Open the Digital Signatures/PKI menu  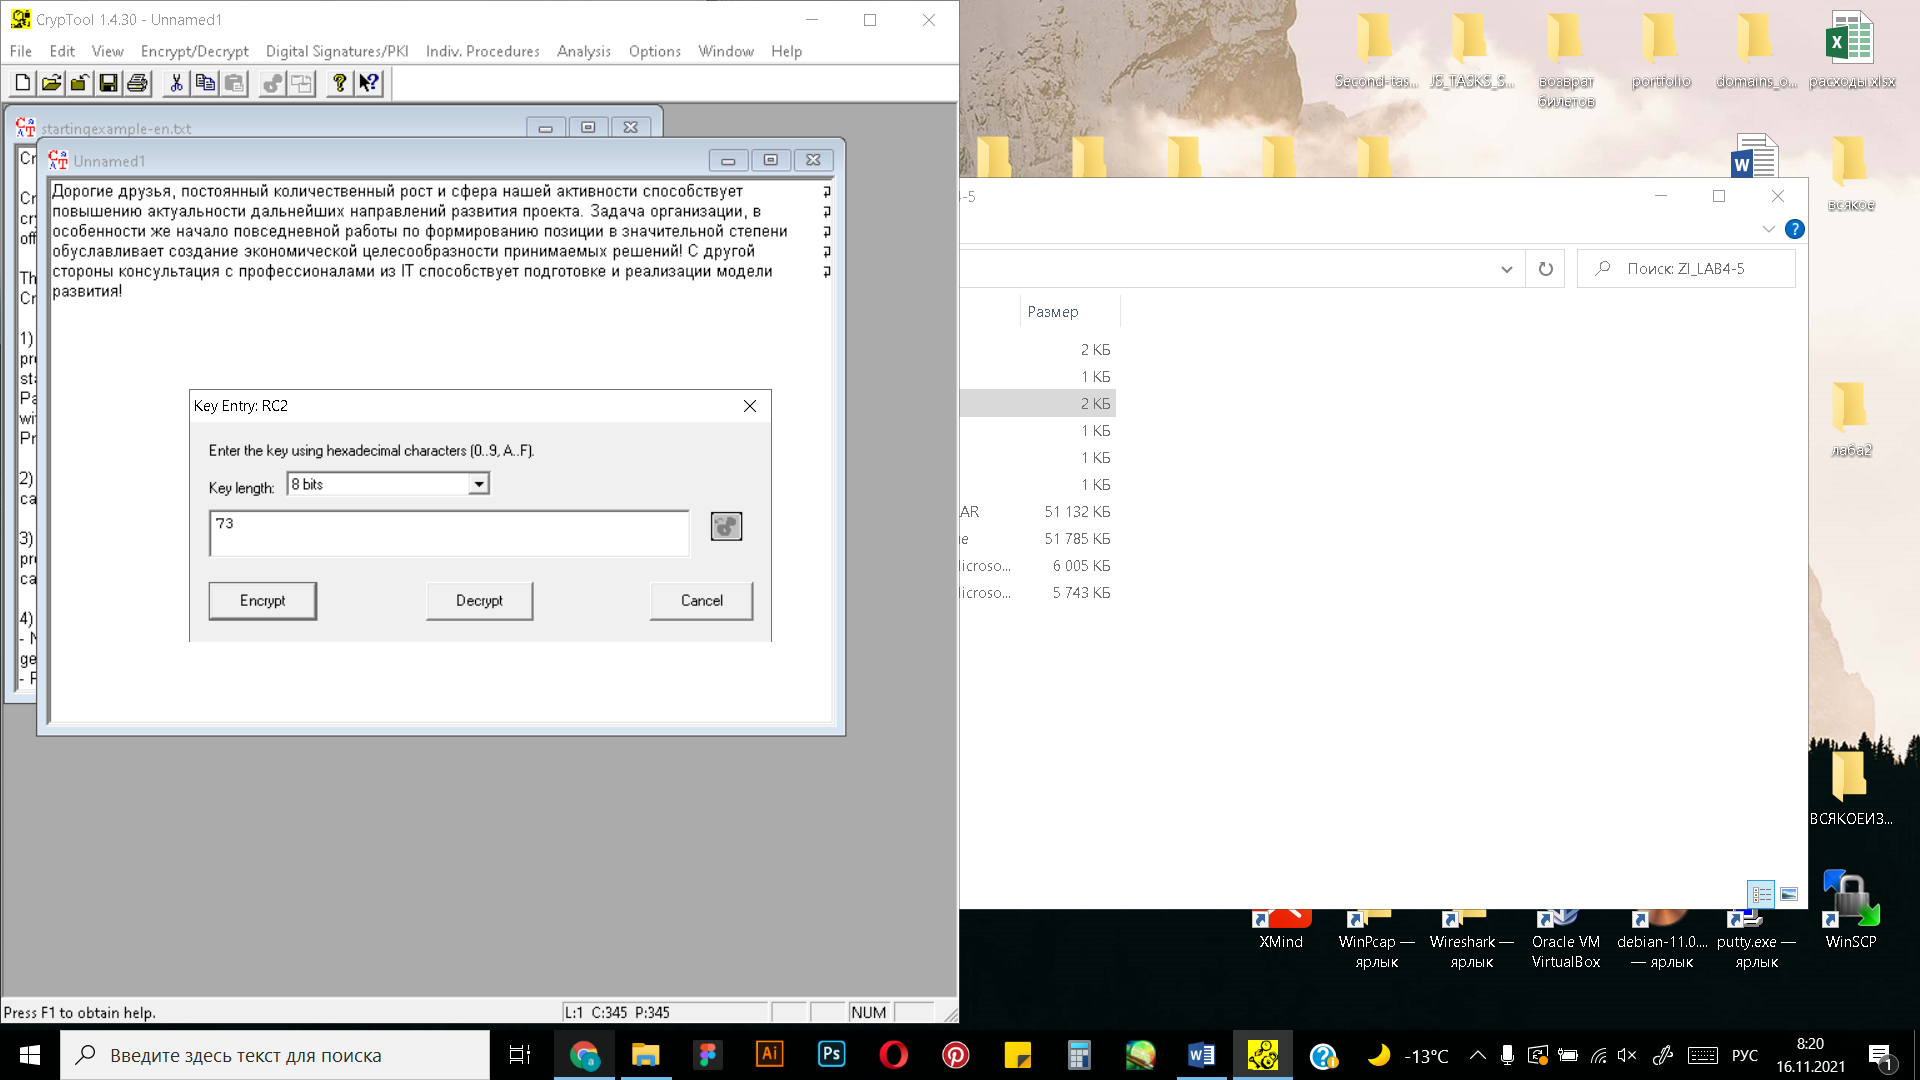[x=337, y=51]
